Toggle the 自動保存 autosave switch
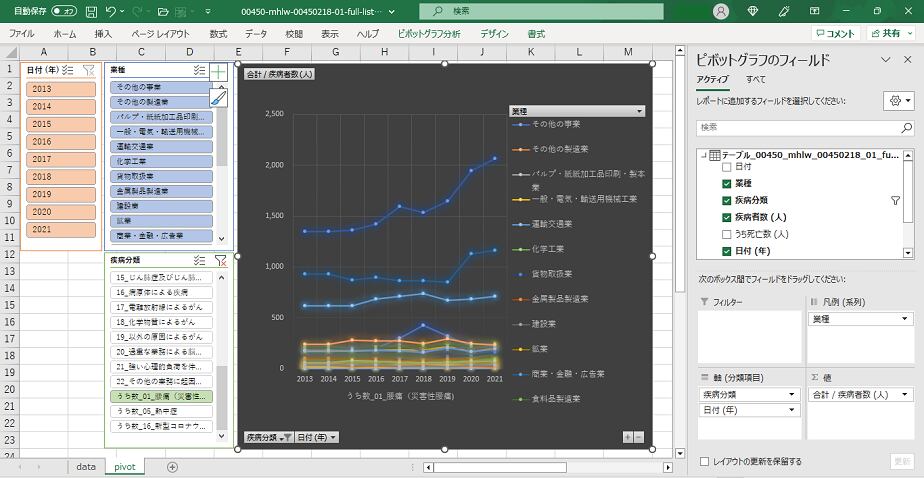This screenshot has height=478, width=924. coord(64,11)
